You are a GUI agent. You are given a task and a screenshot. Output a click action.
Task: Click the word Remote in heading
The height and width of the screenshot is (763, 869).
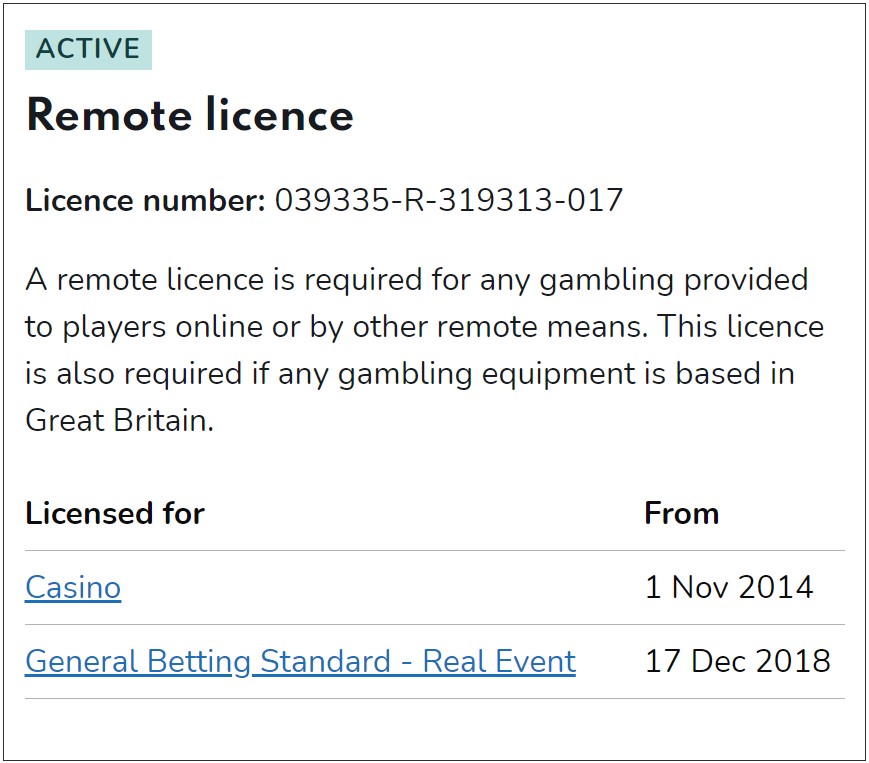click(x=109, y=115)
